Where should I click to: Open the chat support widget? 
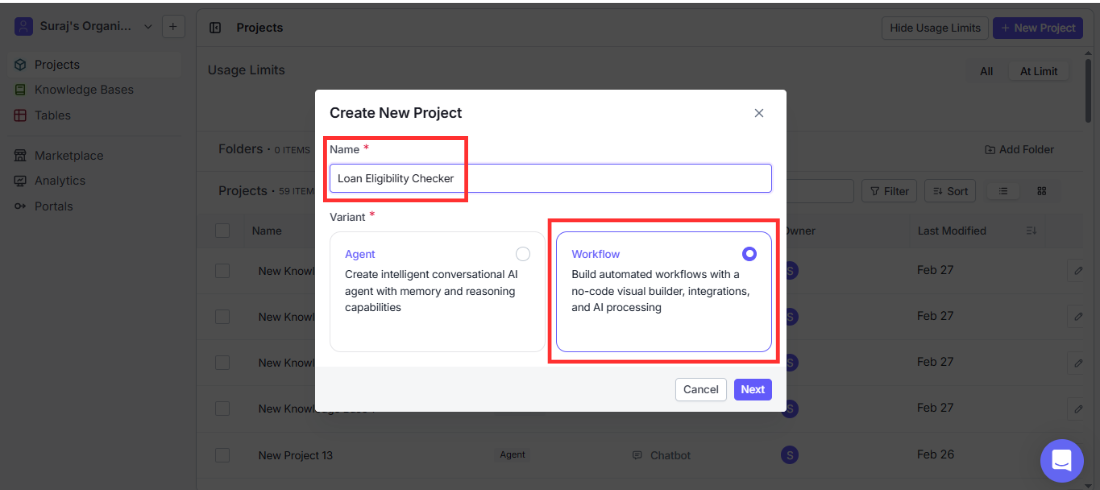(x=1061, y=461)
